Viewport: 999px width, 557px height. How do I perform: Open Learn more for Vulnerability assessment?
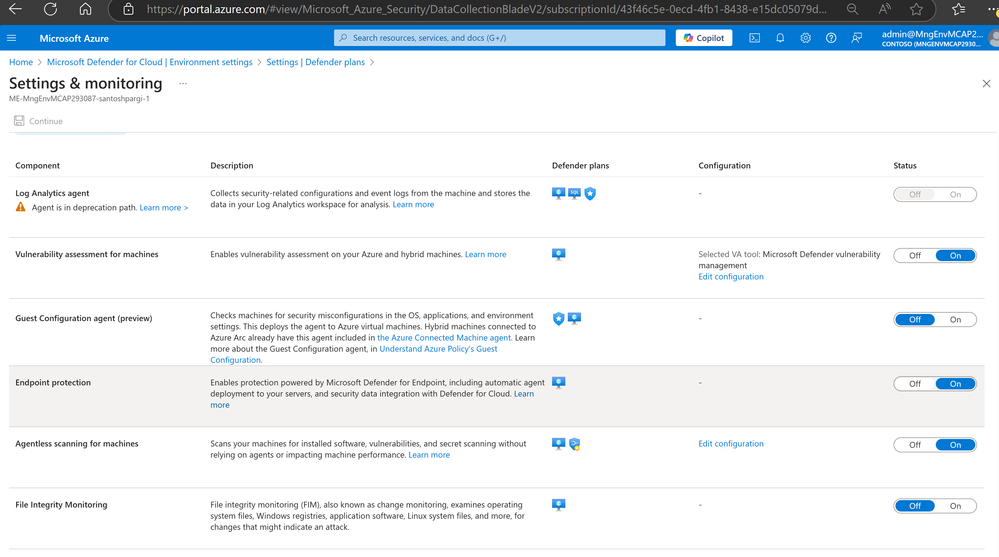485,254
